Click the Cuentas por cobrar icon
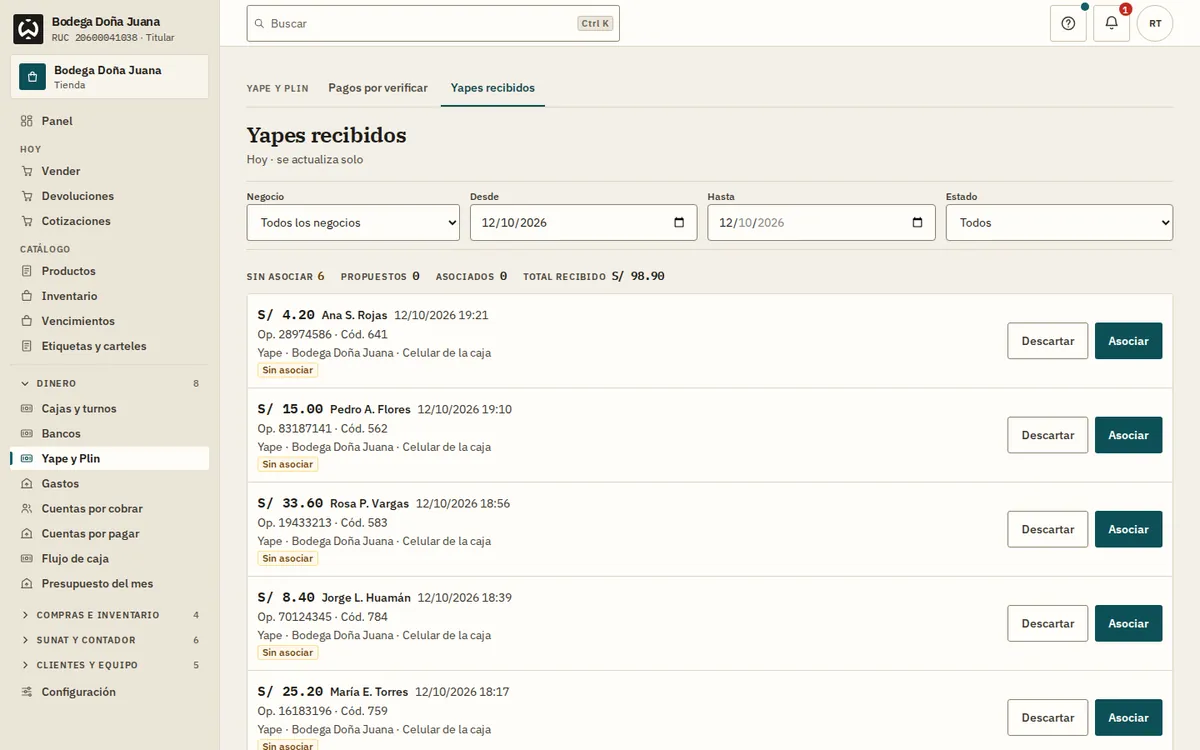Image resolution: width=1200 pixels, height=750 pixels. click(x=27, y=509)
